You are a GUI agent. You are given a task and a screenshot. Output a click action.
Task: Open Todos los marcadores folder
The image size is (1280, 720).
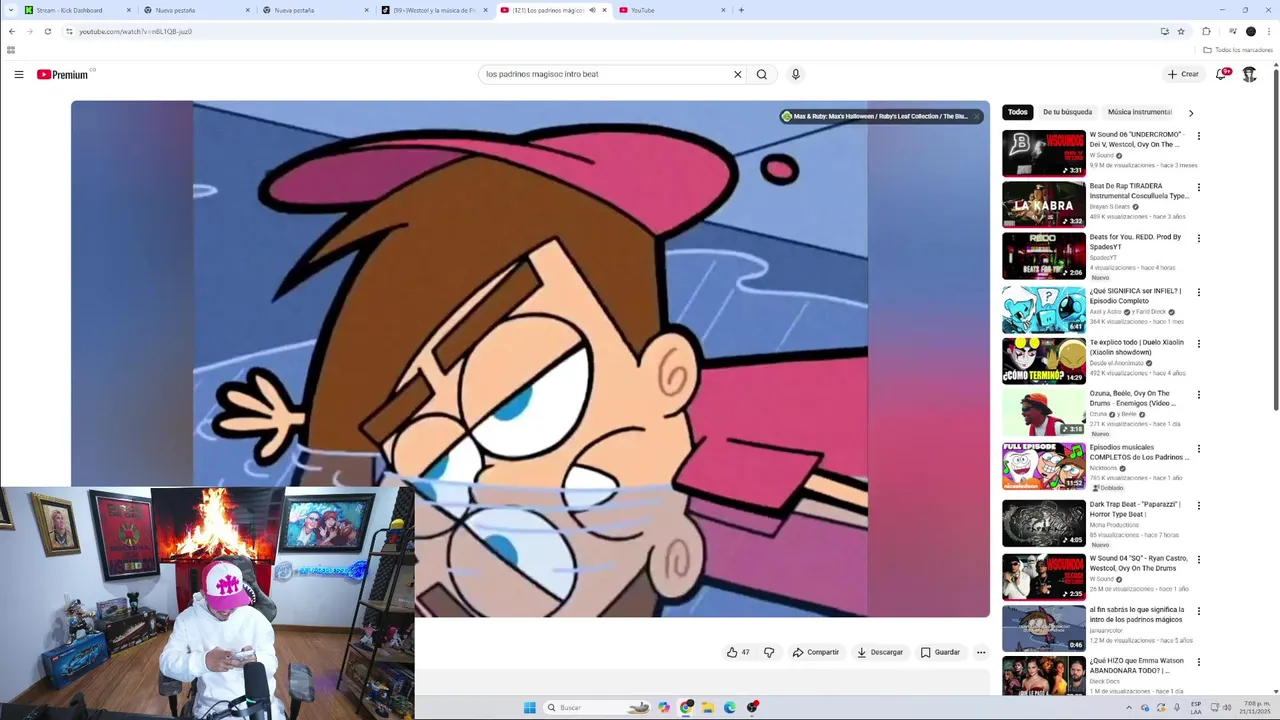(1238, 50)
